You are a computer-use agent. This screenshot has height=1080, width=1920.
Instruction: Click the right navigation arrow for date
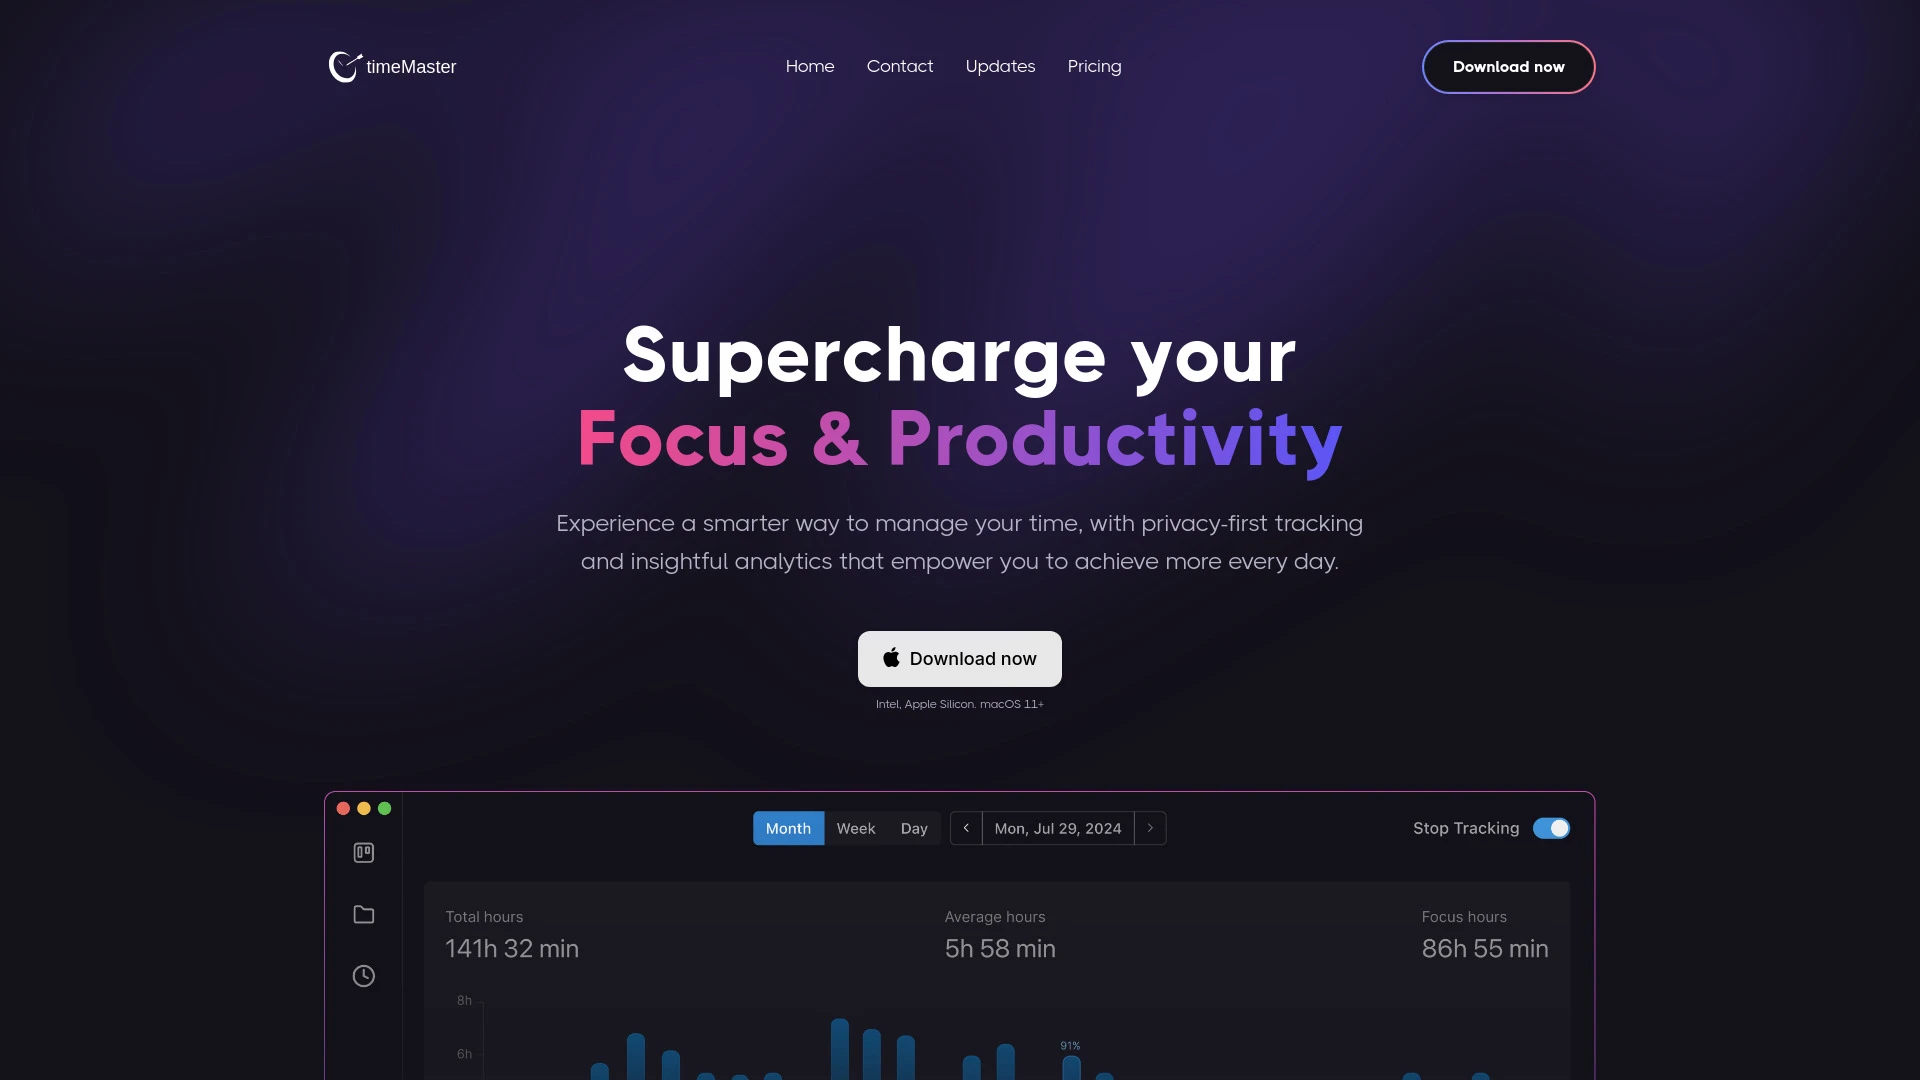pyautogui.click(x=1150, y=827)
